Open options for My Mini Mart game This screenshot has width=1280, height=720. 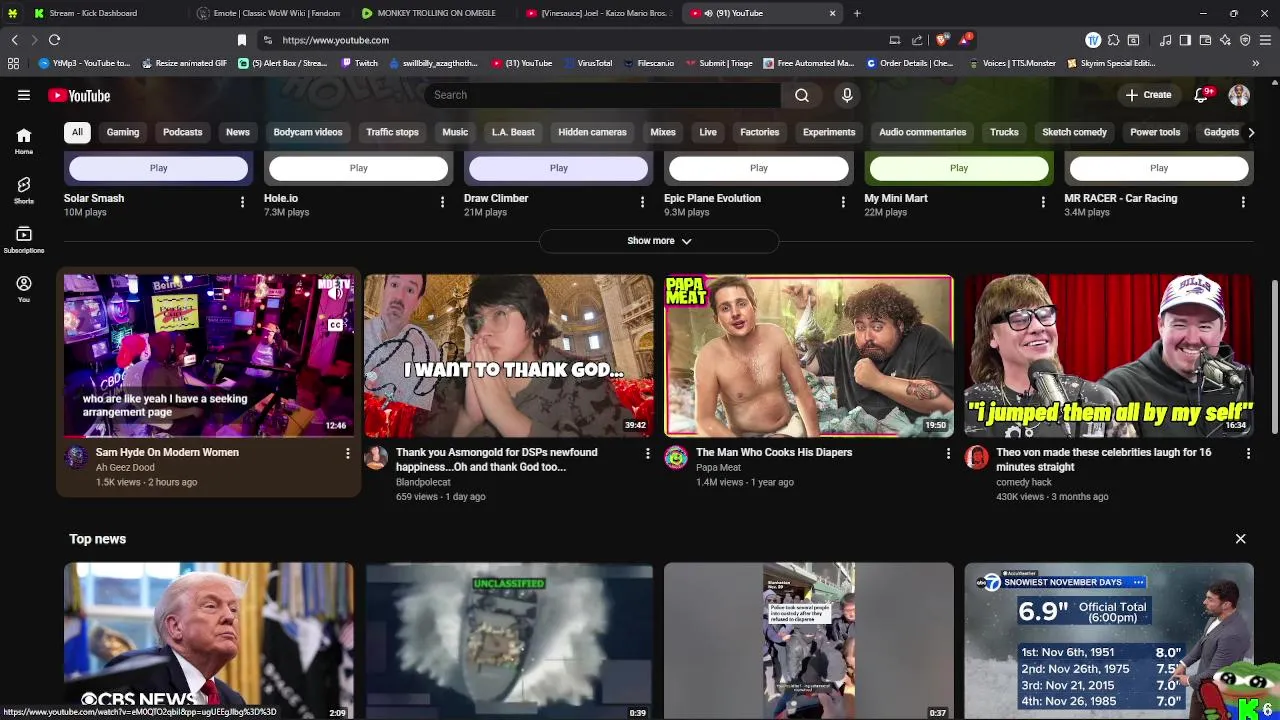coord(1043,202)
